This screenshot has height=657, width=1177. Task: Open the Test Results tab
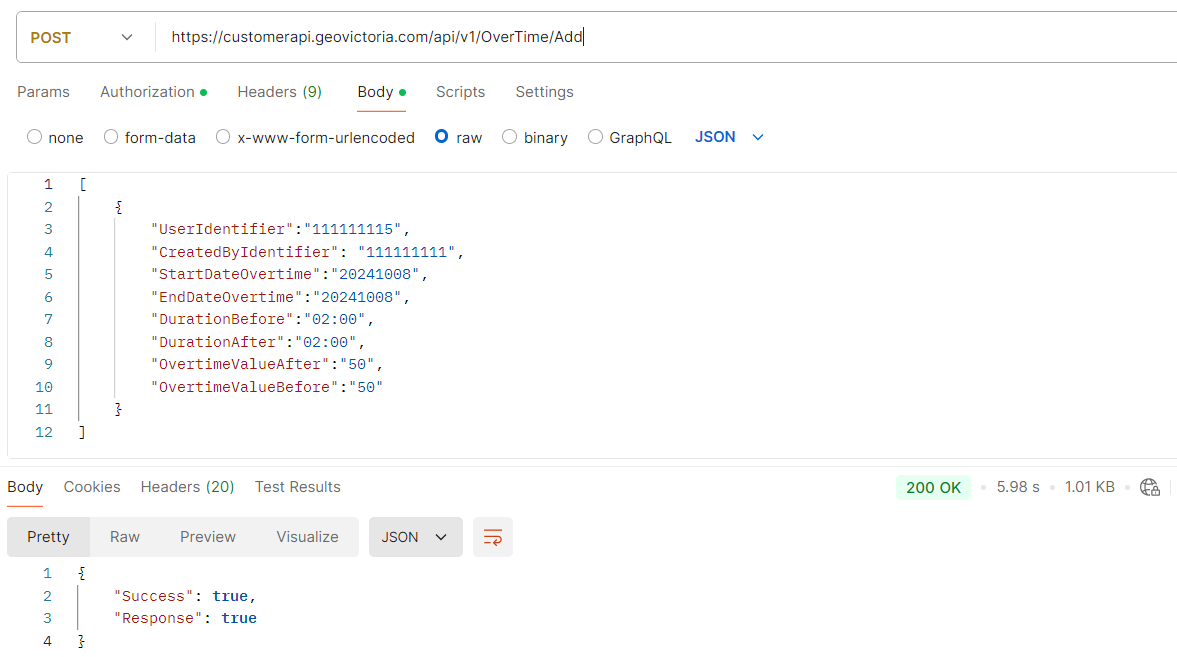tap(297, 487)
